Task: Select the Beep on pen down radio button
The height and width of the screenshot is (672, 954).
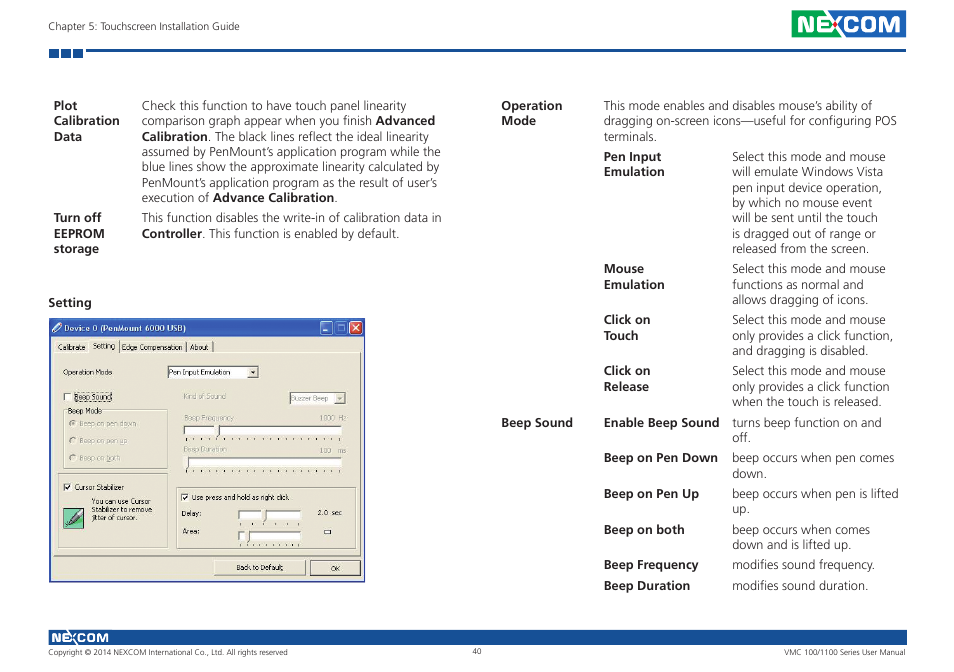Action: click(x=72, y=423)
